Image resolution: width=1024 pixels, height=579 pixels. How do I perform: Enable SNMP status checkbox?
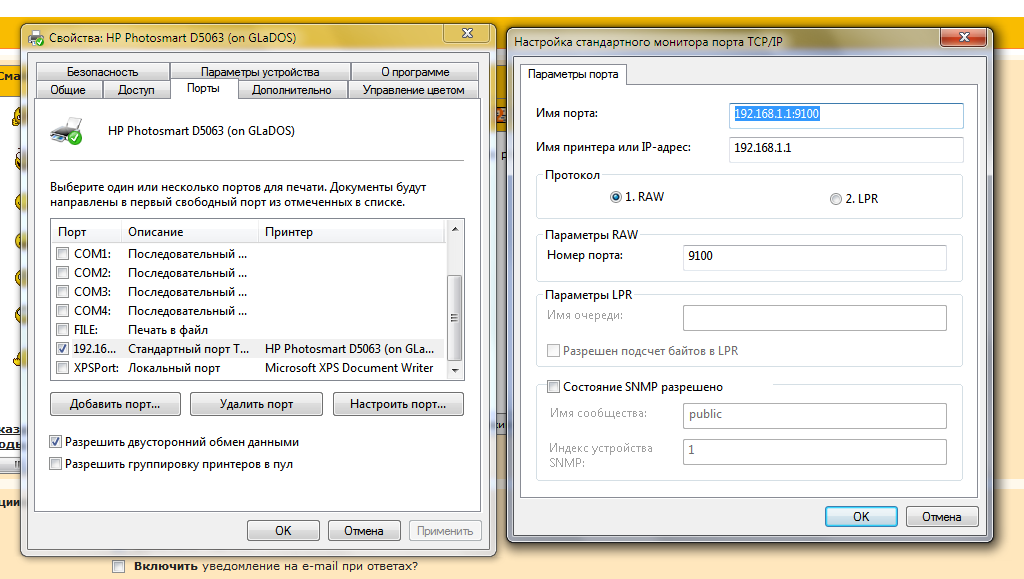[x=553, y=386]
